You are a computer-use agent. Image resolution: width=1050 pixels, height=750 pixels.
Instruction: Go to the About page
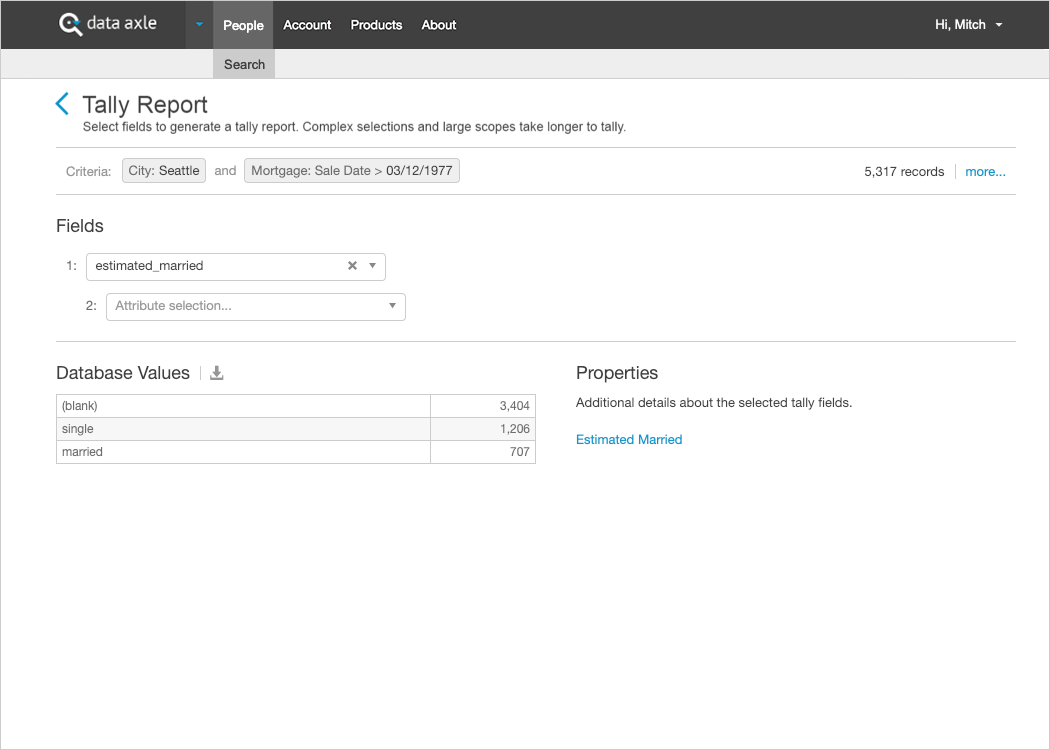tap(439, 25)
